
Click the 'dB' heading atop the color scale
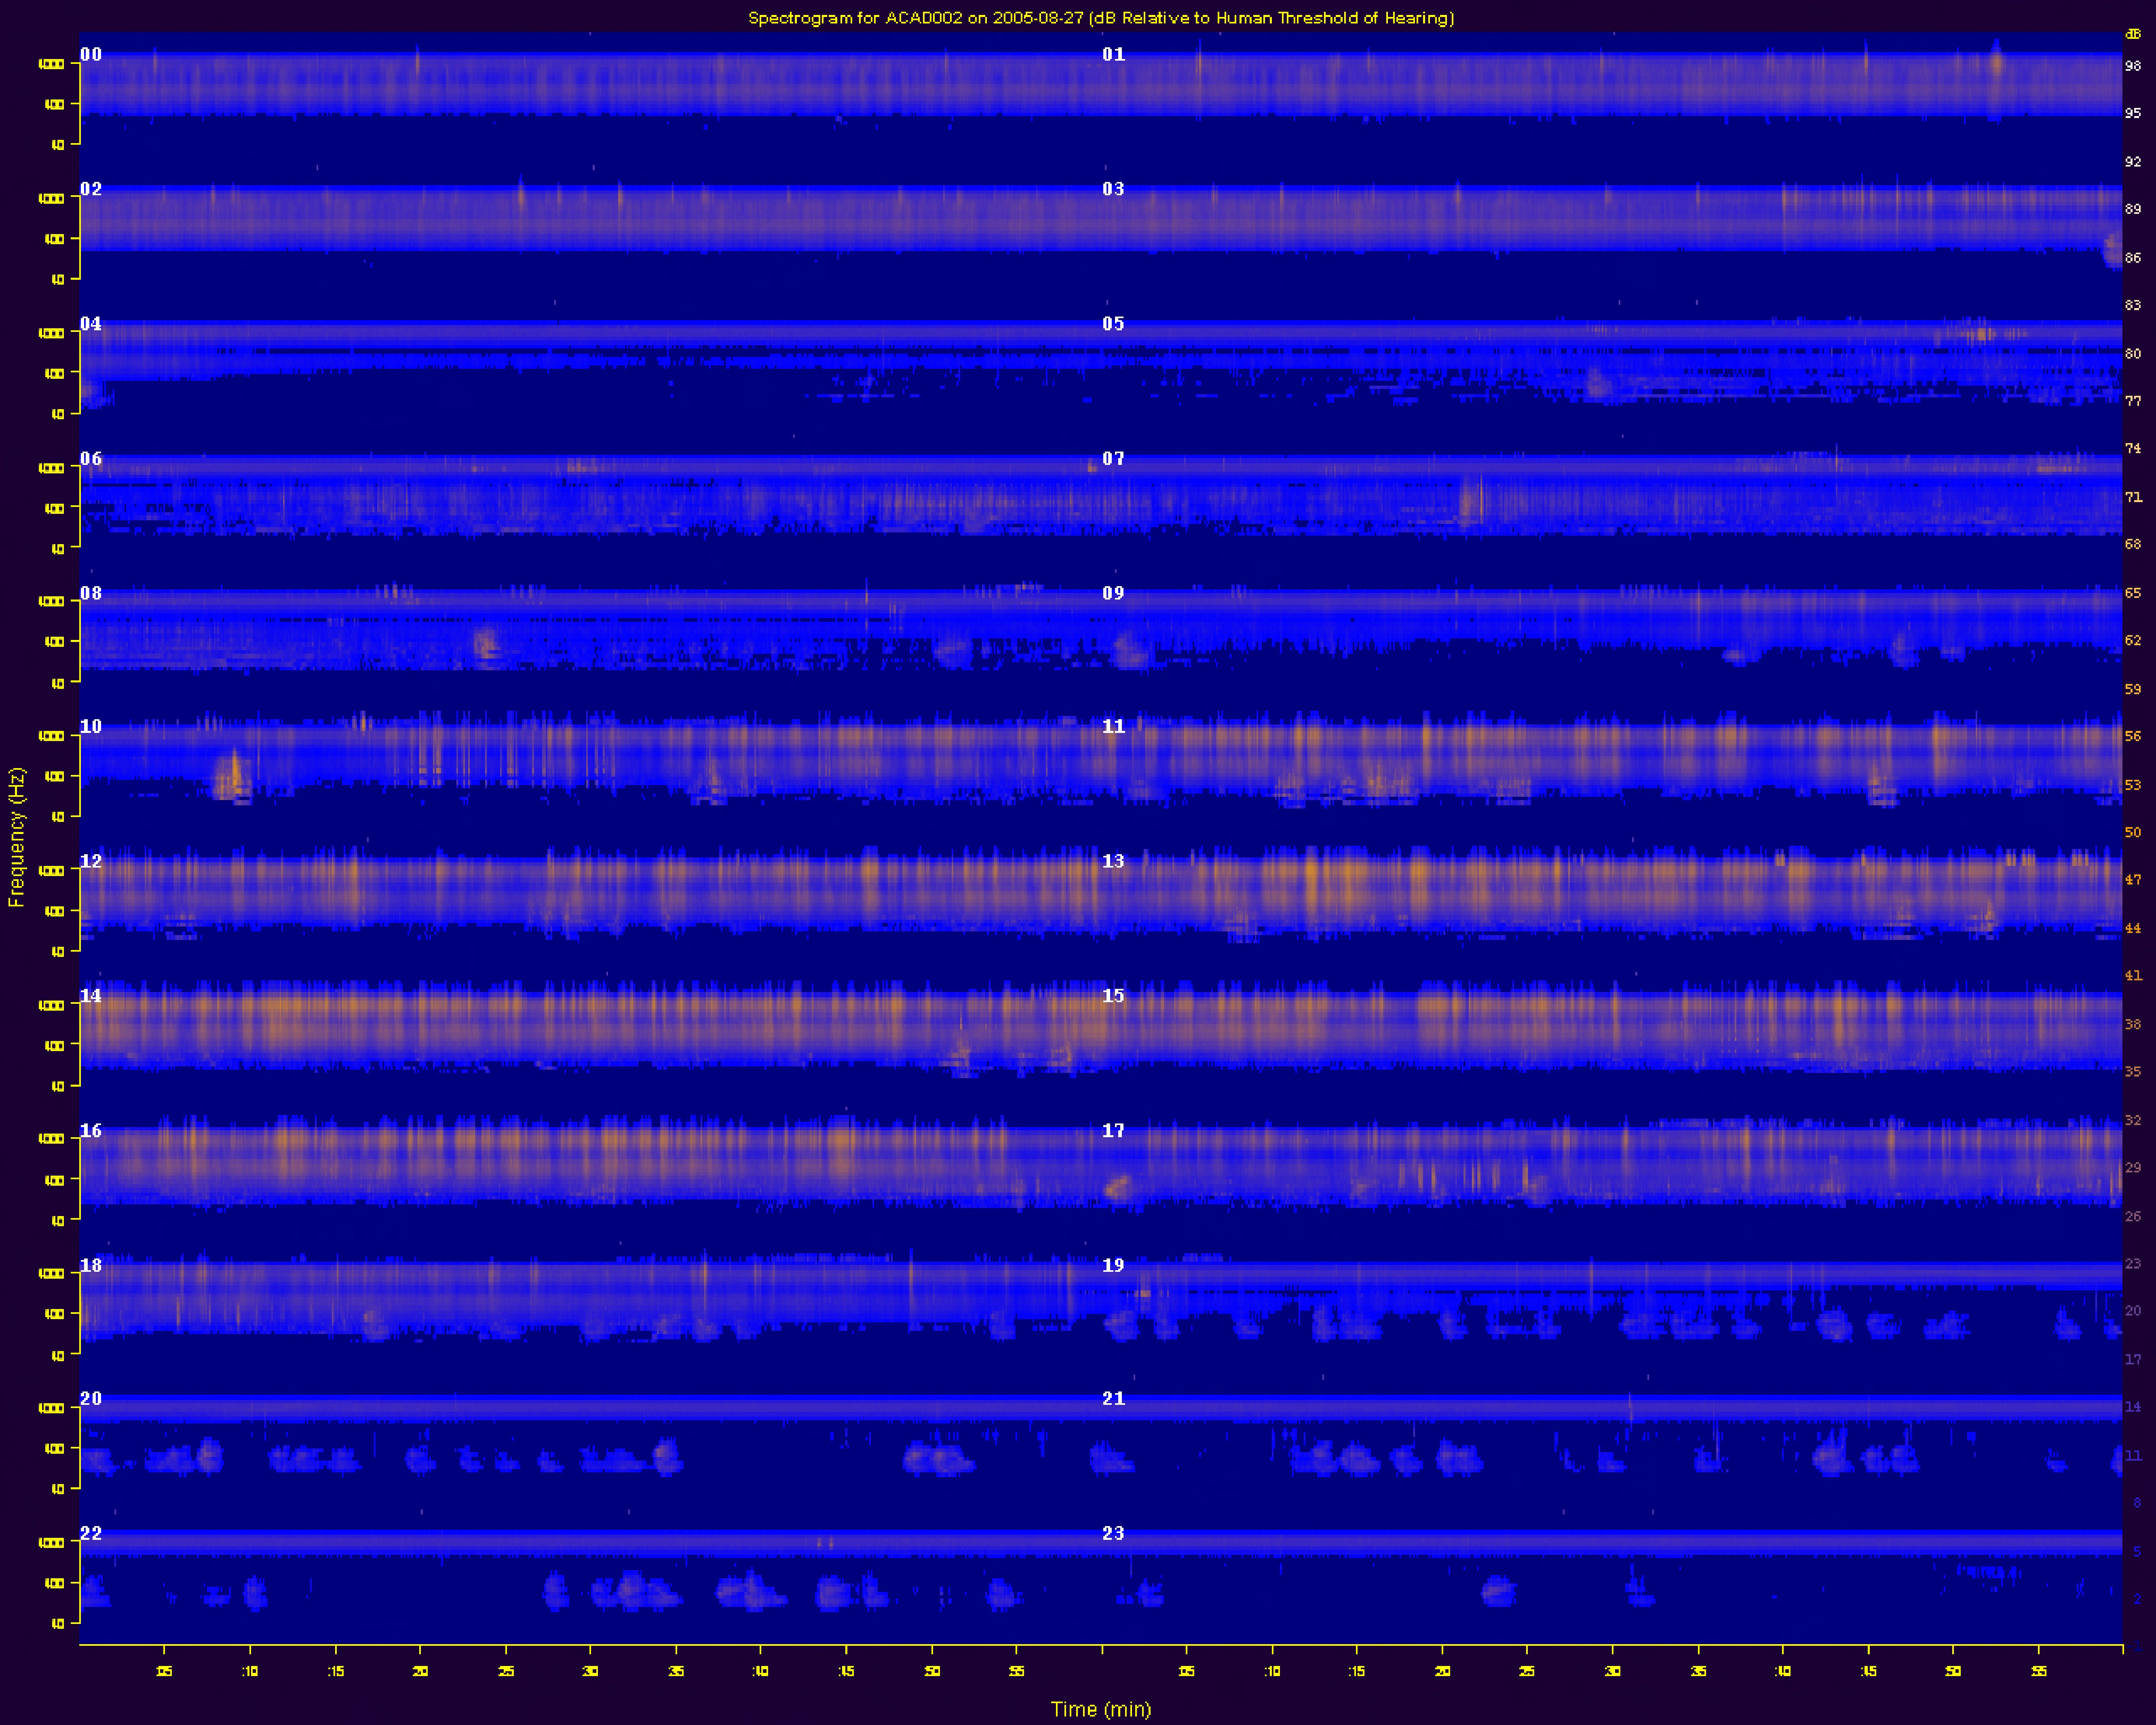click(x=2133, y=34)
